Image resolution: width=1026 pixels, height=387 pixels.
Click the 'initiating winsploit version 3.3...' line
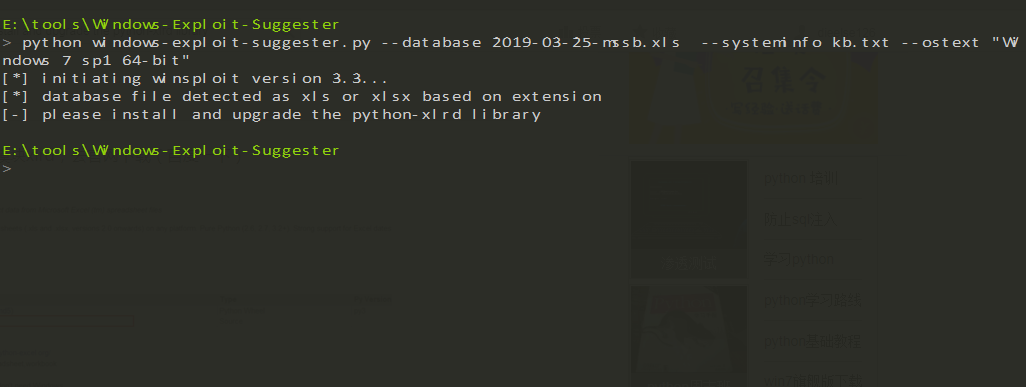(195, 79)
